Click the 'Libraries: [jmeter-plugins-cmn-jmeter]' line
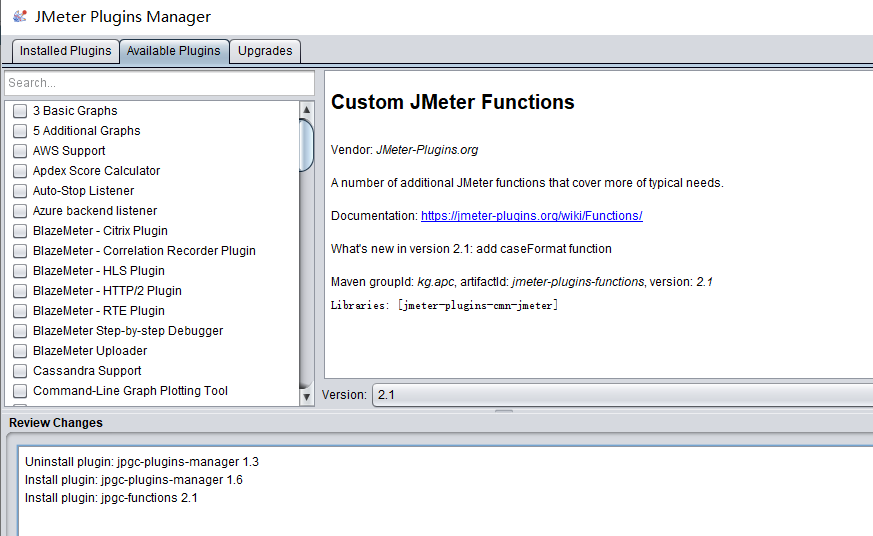This screenshot has width=873, height=536. pyautogui.click(x=444, y=306)
